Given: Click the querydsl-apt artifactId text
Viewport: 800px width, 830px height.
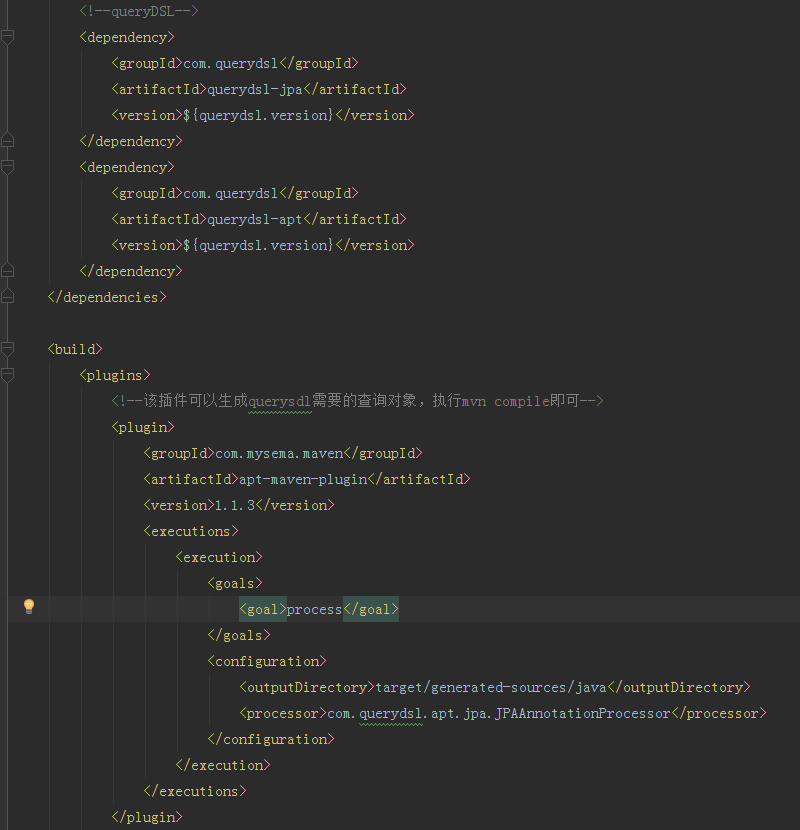Looking at the screenshot, I should [256, 219].
